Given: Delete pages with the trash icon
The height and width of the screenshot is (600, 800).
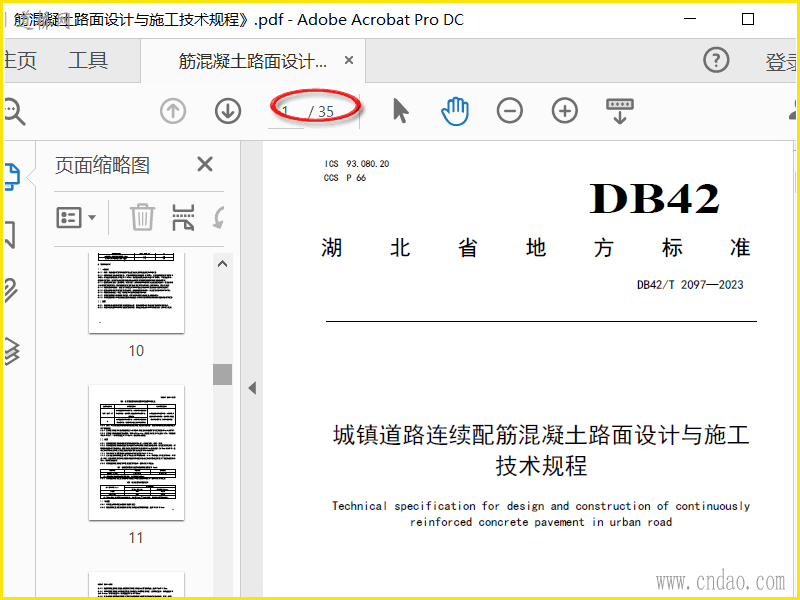Looking at the screenshot, I should pyautogui.click(x=142, y=217).
